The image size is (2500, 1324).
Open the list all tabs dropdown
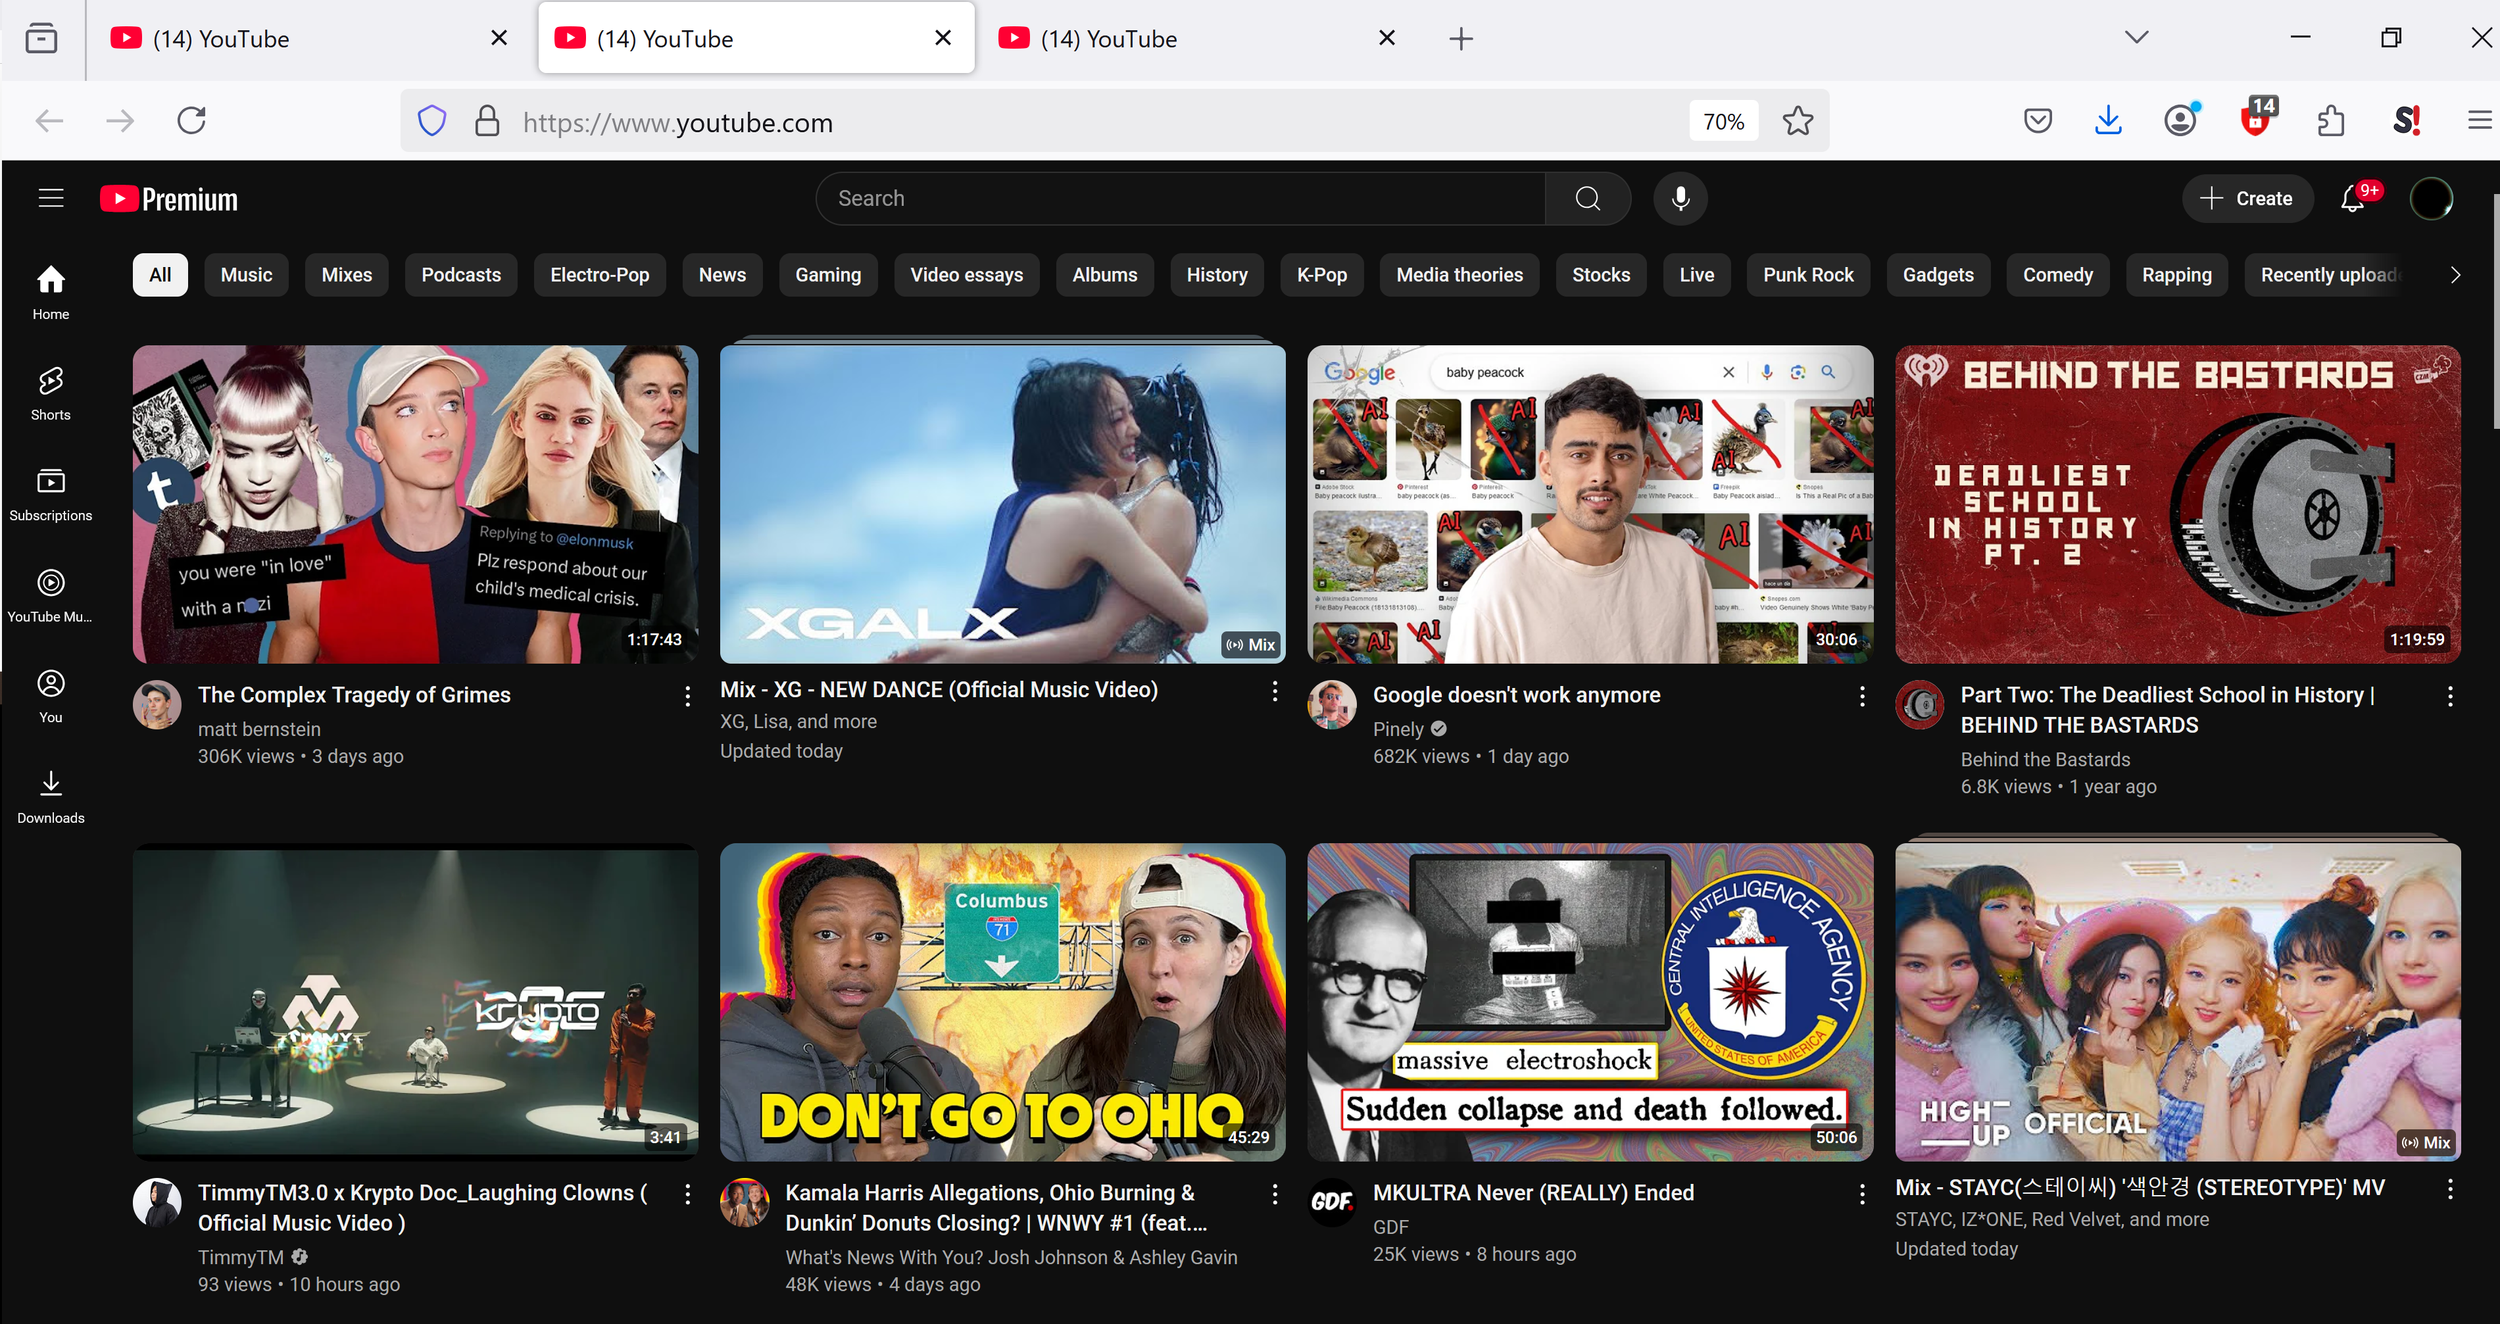[2136, 38]
